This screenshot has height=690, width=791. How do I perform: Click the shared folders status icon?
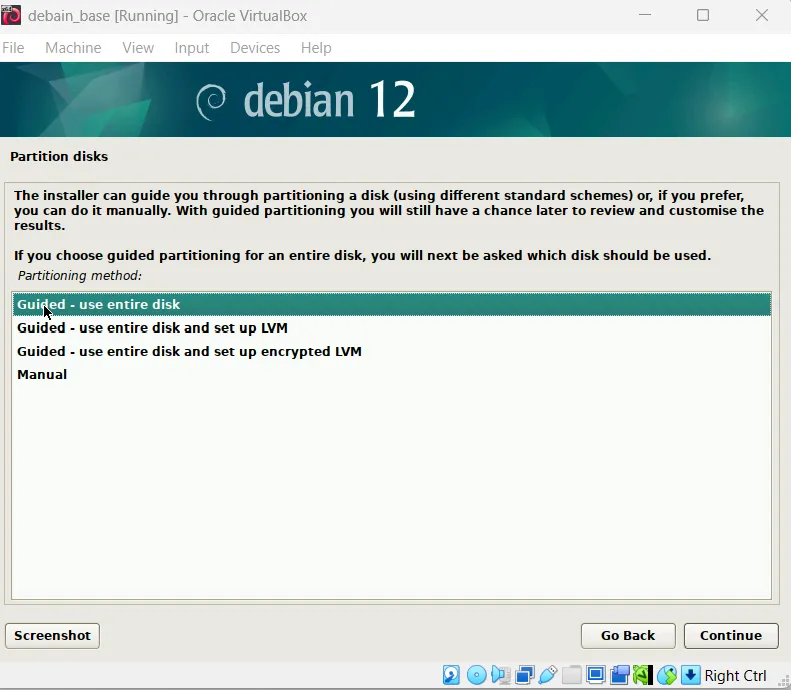click(x=572, y=675)
